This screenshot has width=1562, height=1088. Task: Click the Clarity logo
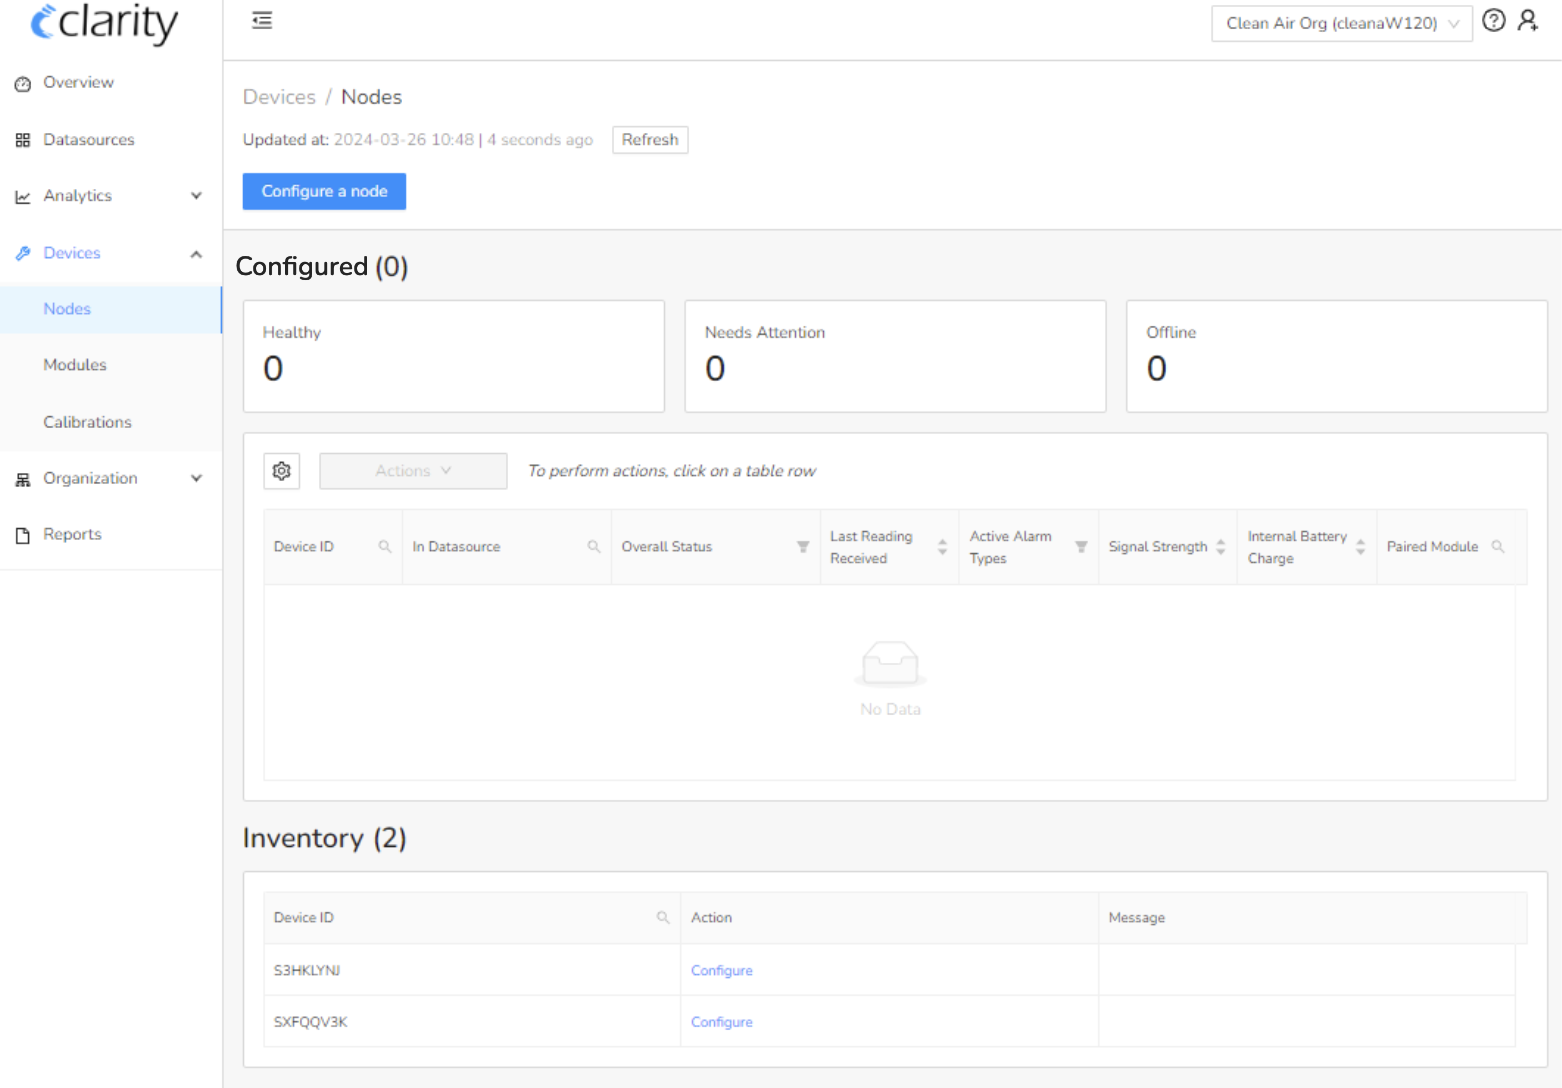[104, 25]
